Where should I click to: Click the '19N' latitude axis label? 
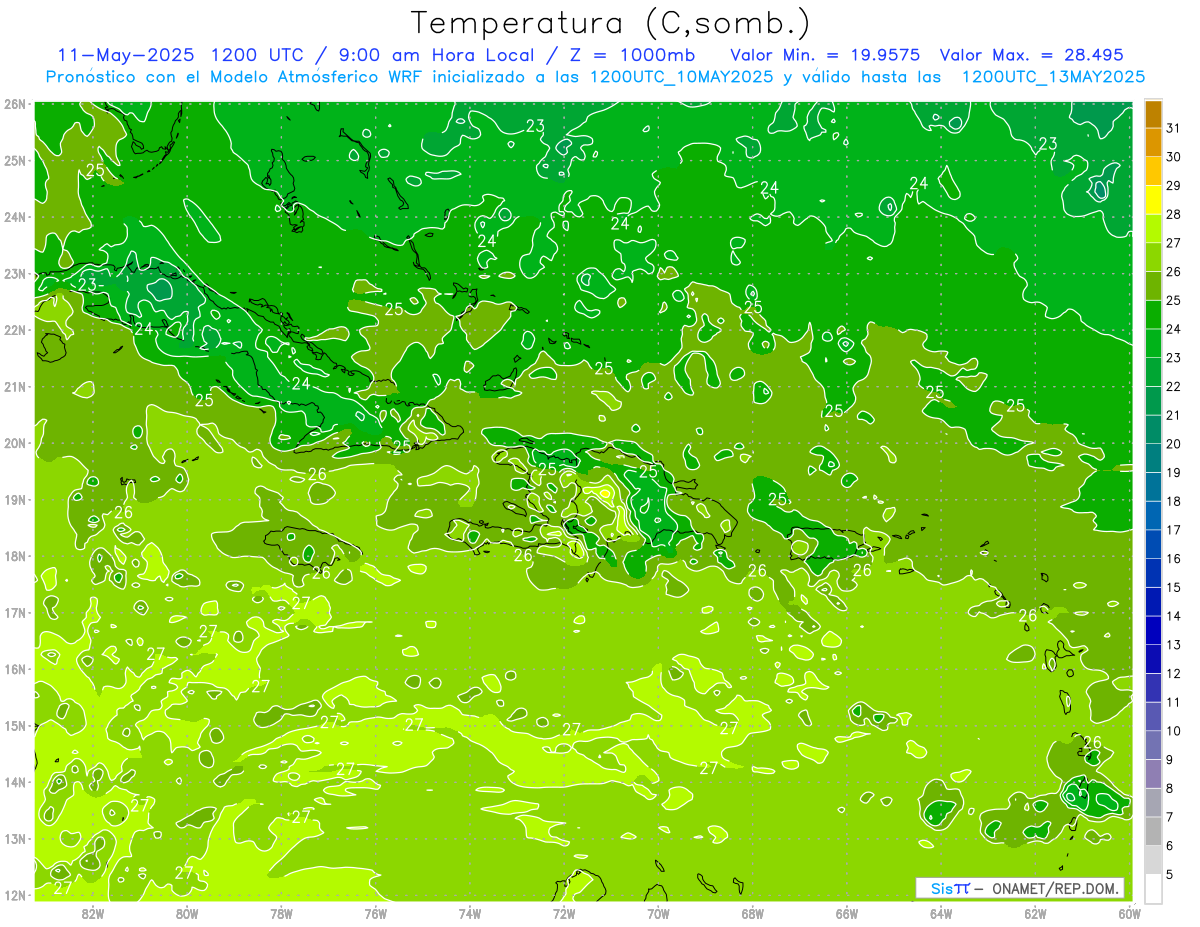(15, 500)
